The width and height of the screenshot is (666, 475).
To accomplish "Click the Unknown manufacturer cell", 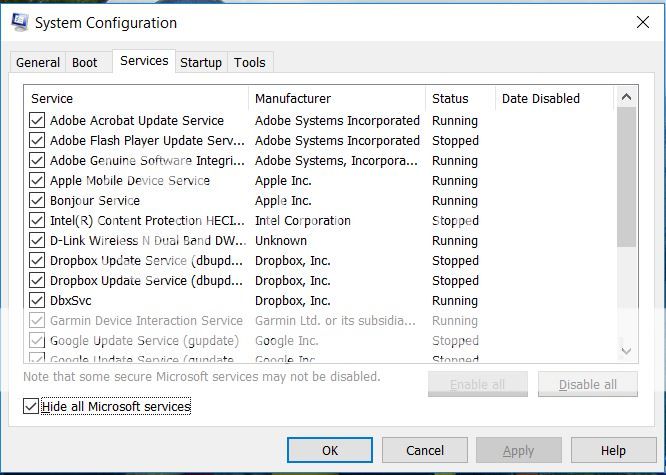I will click(281, 240).
